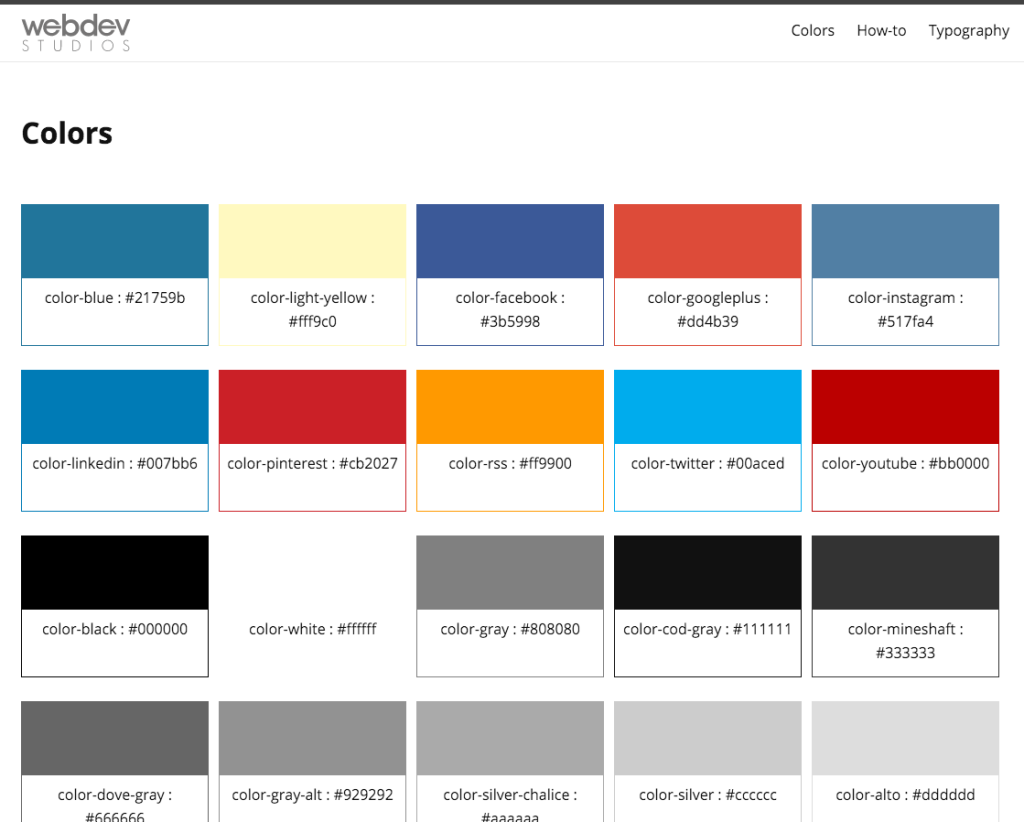Click the label color-gray : #808080
1024x822 pixels.
pyautogui.click(x=510, y=629)
